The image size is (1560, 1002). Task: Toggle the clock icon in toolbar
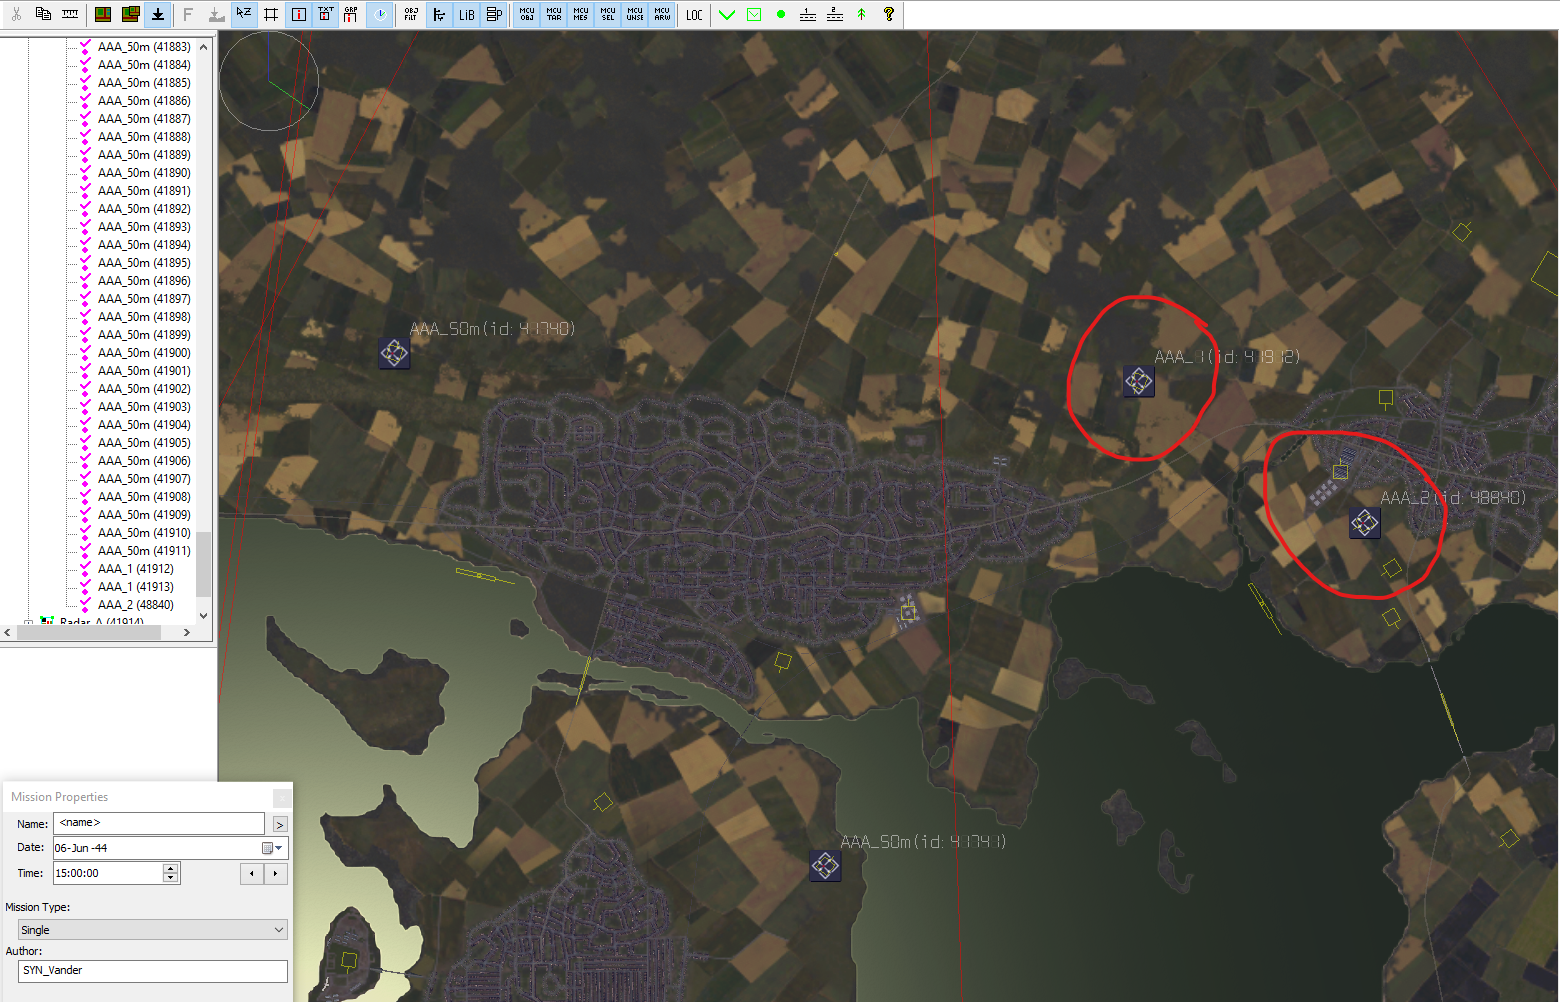[380, 14]
